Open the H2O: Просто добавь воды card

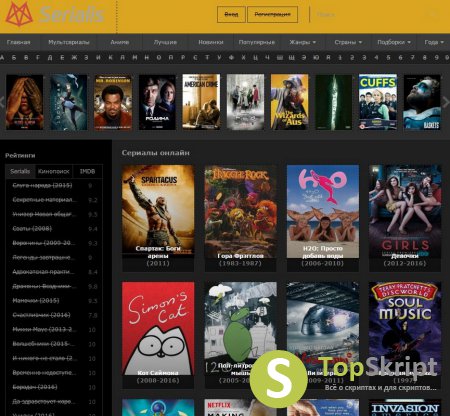point(323,217)
